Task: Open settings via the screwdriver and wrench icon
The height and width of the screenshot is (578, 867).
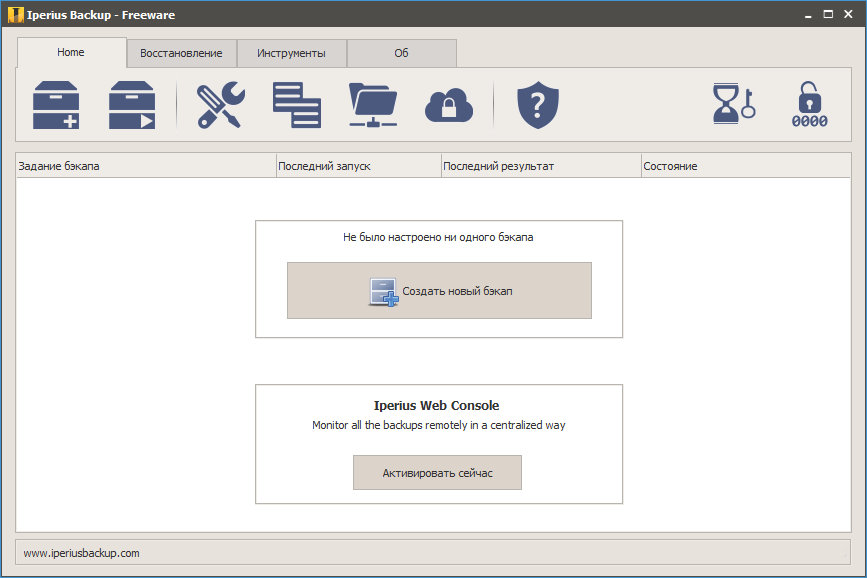Action: coord(221,105)
